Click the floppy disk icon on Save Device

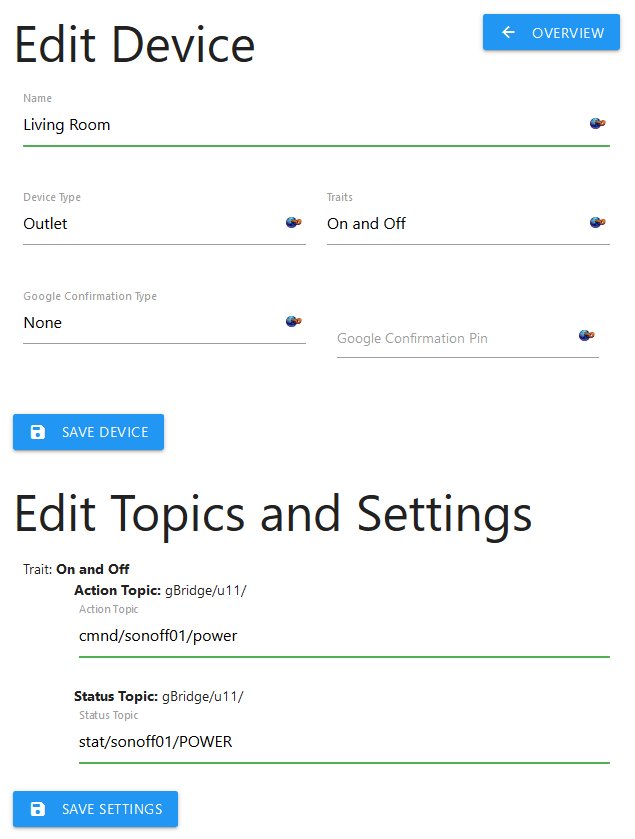pos(38,432)
